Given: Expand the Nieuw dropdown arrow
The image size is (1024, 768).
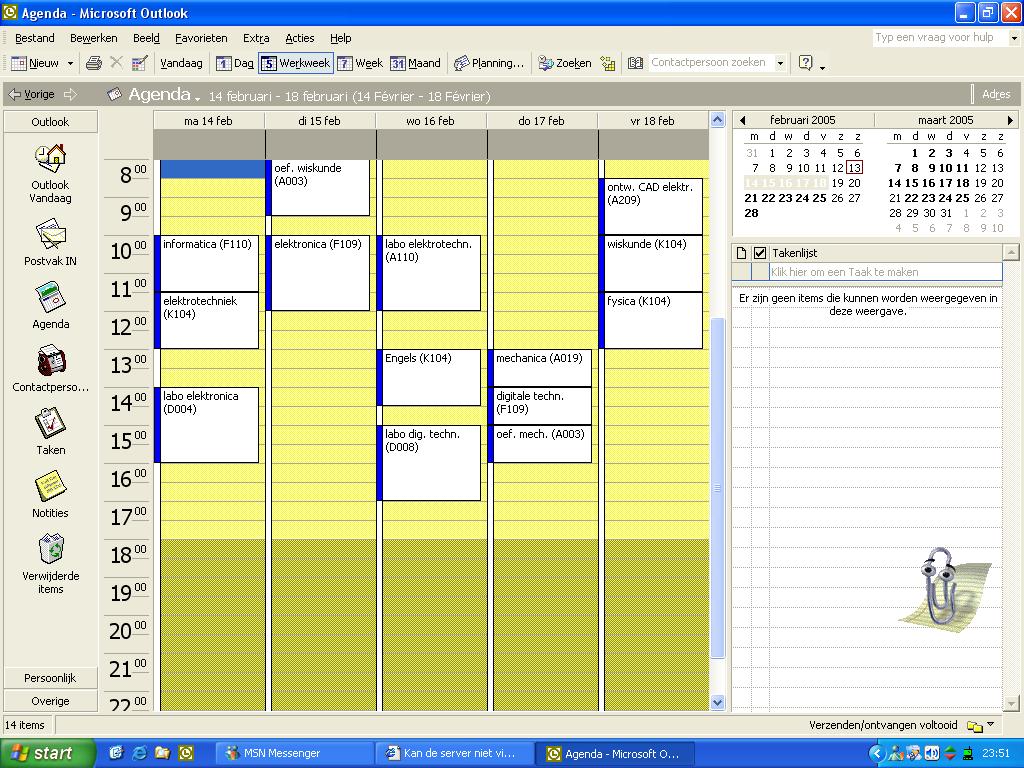Looking at the screenshot, I should point(70,63).
